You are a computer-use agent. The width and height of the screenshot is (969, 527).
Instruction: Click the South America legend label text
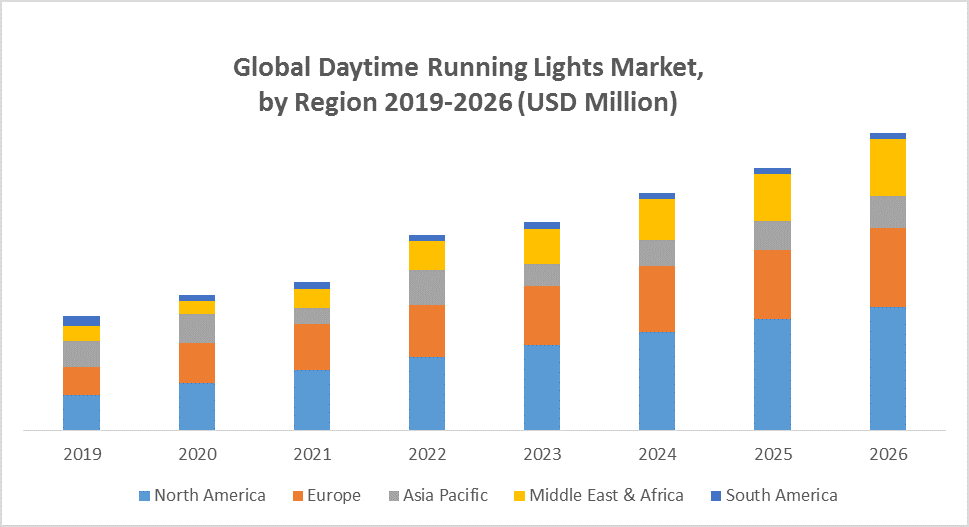[x=781, y=495]
